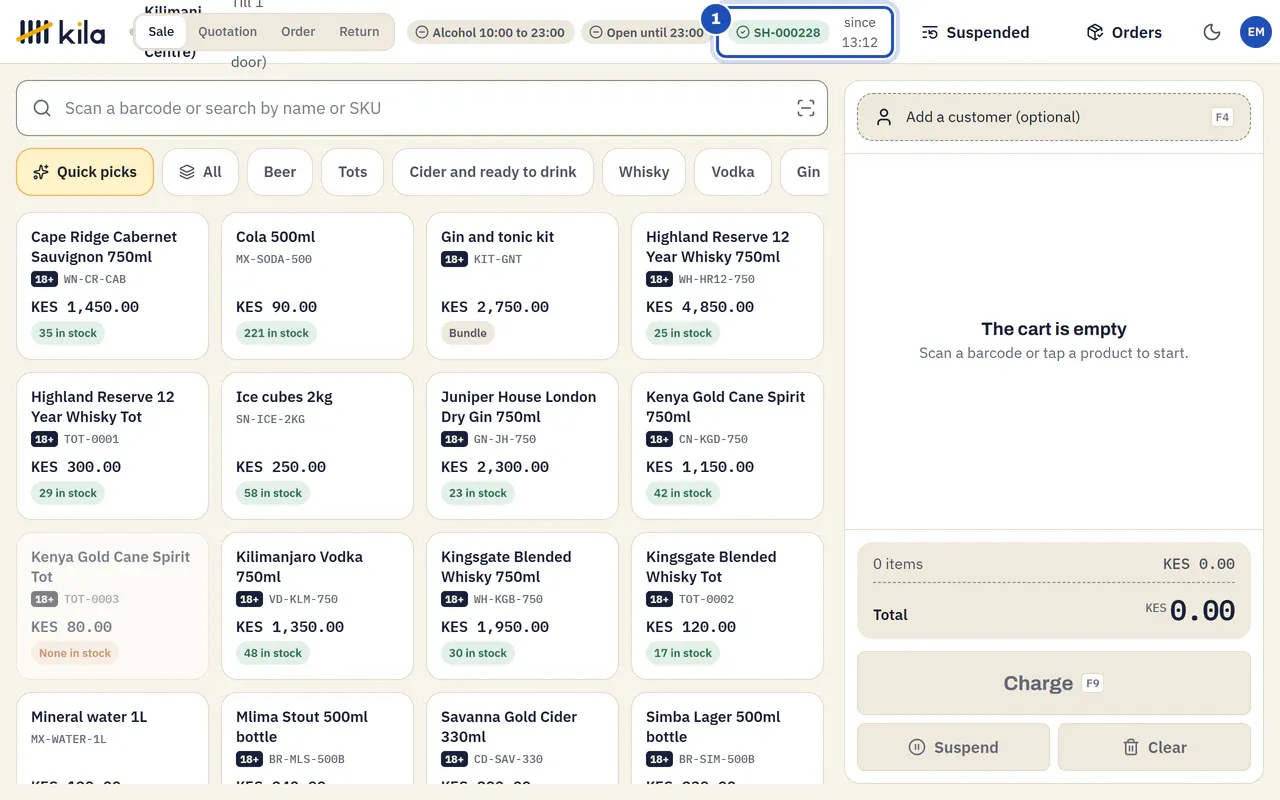Add Ice cubes 2kg to cart
Screen dimensions: 1280x800
click(317, 446)
